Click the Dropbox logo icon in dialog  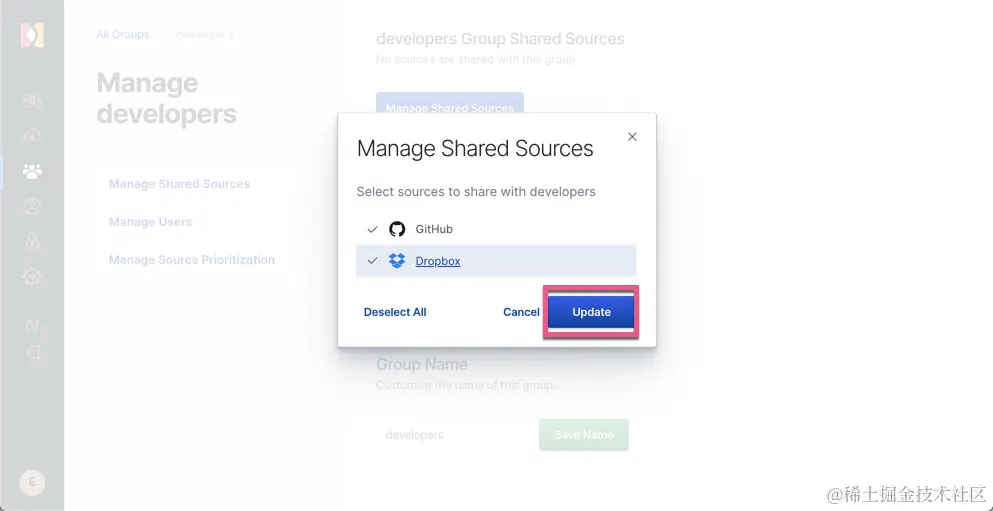click(397, 260)
